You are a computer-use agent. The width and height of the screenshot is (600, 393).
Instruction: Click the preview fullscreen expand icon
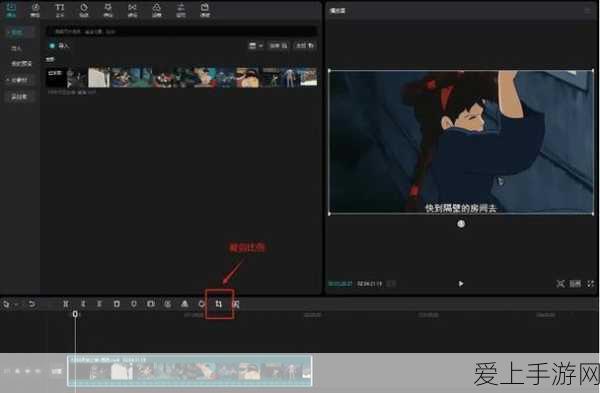click(x=591, y=284)
